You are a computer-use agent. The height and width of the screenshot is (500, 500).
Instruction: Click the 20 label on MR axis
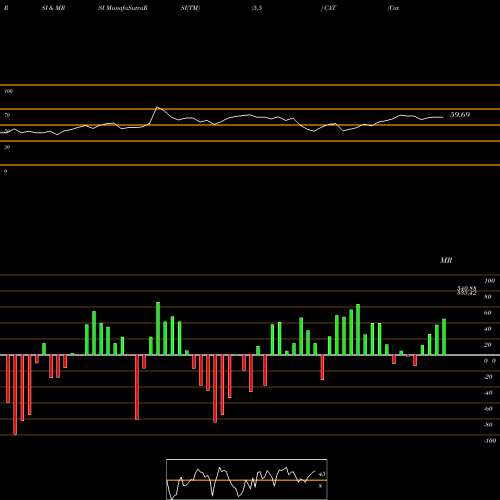coord(488,345)
